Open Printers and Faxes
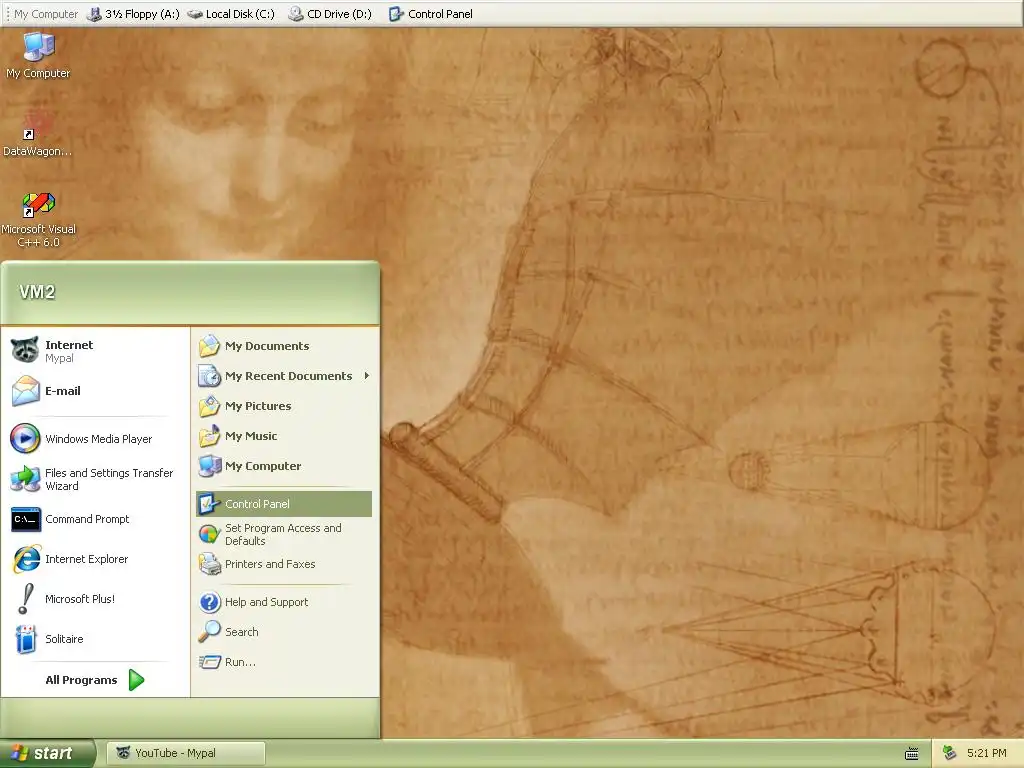This screenshot has height=768, width=1024. [x=283, y=564]
